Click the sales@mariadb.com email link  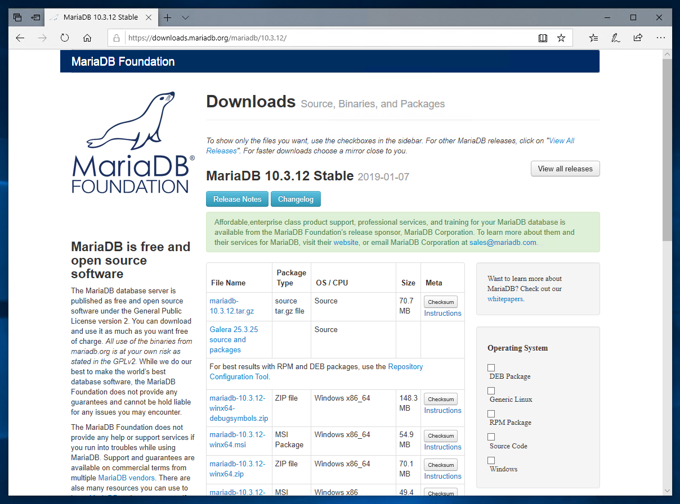503,242
